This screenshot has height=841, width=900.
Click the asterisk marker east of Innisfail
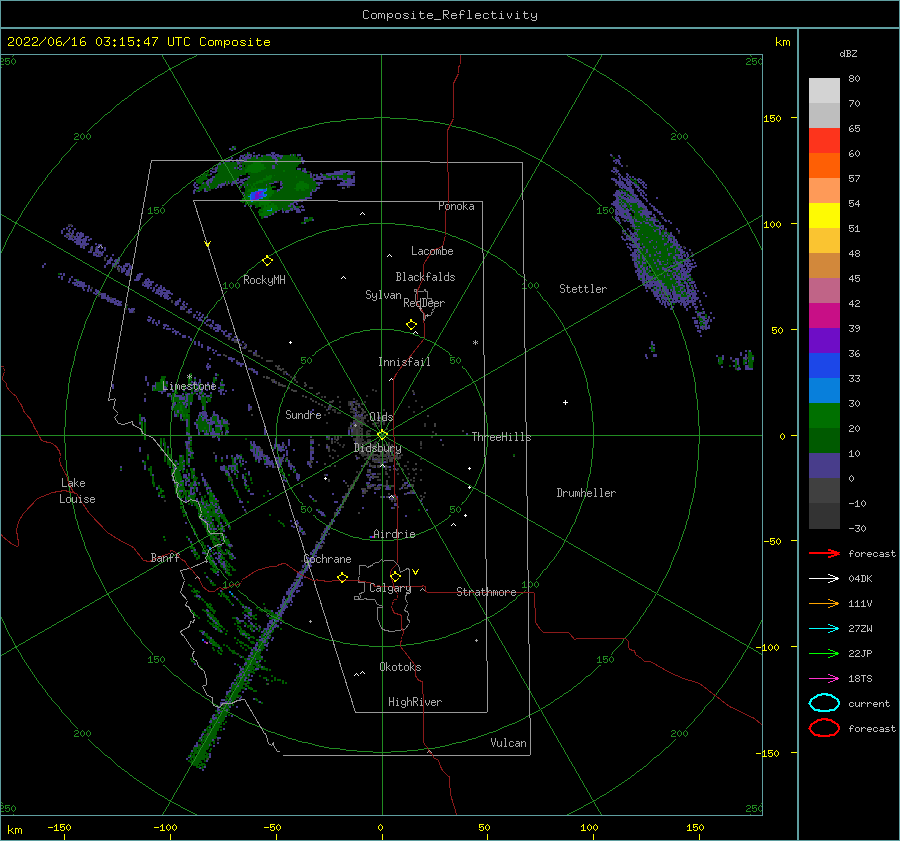(x=475, y=343)
